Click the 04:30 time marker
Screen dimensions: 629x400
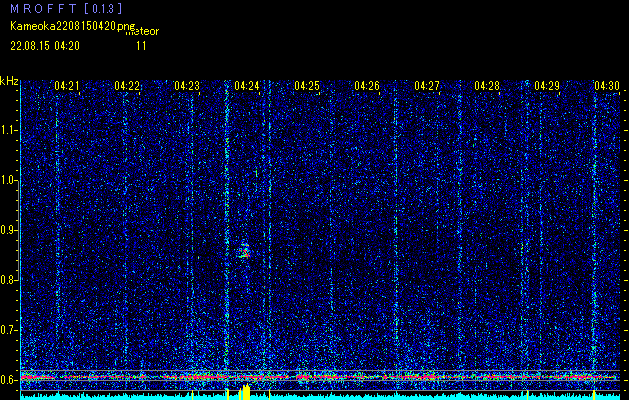(607, 85)
